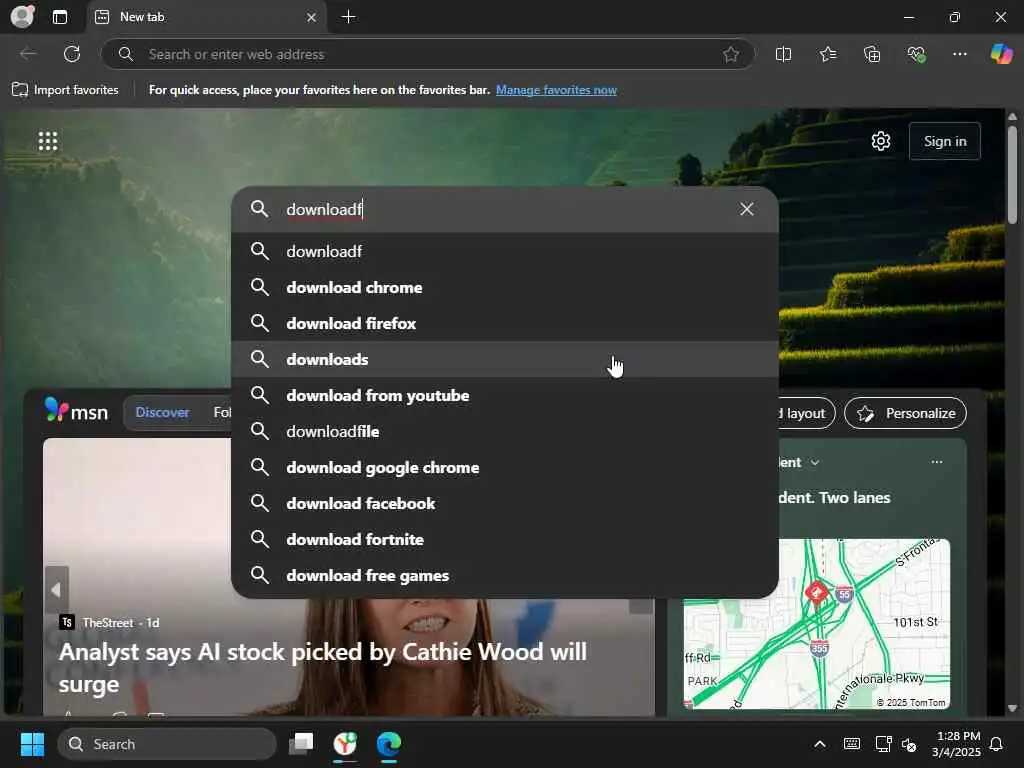Open Task View on taskbar
Screen dimensions: 1024x768
(x=301, y=744)
